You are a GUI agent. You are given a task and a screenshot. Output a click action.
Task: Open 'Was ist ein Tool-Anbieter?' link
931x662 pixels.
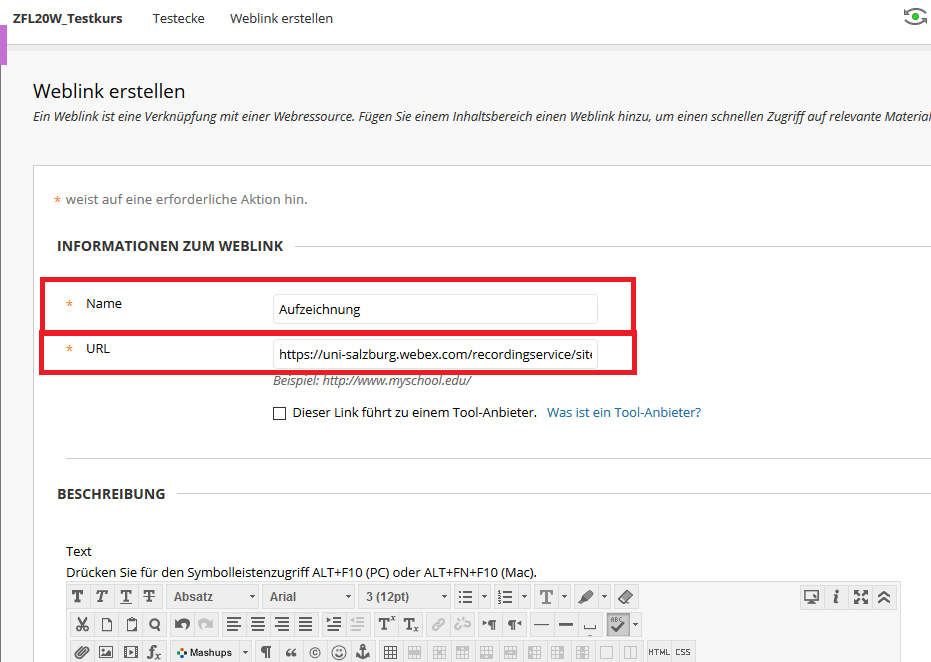point(624,413)
